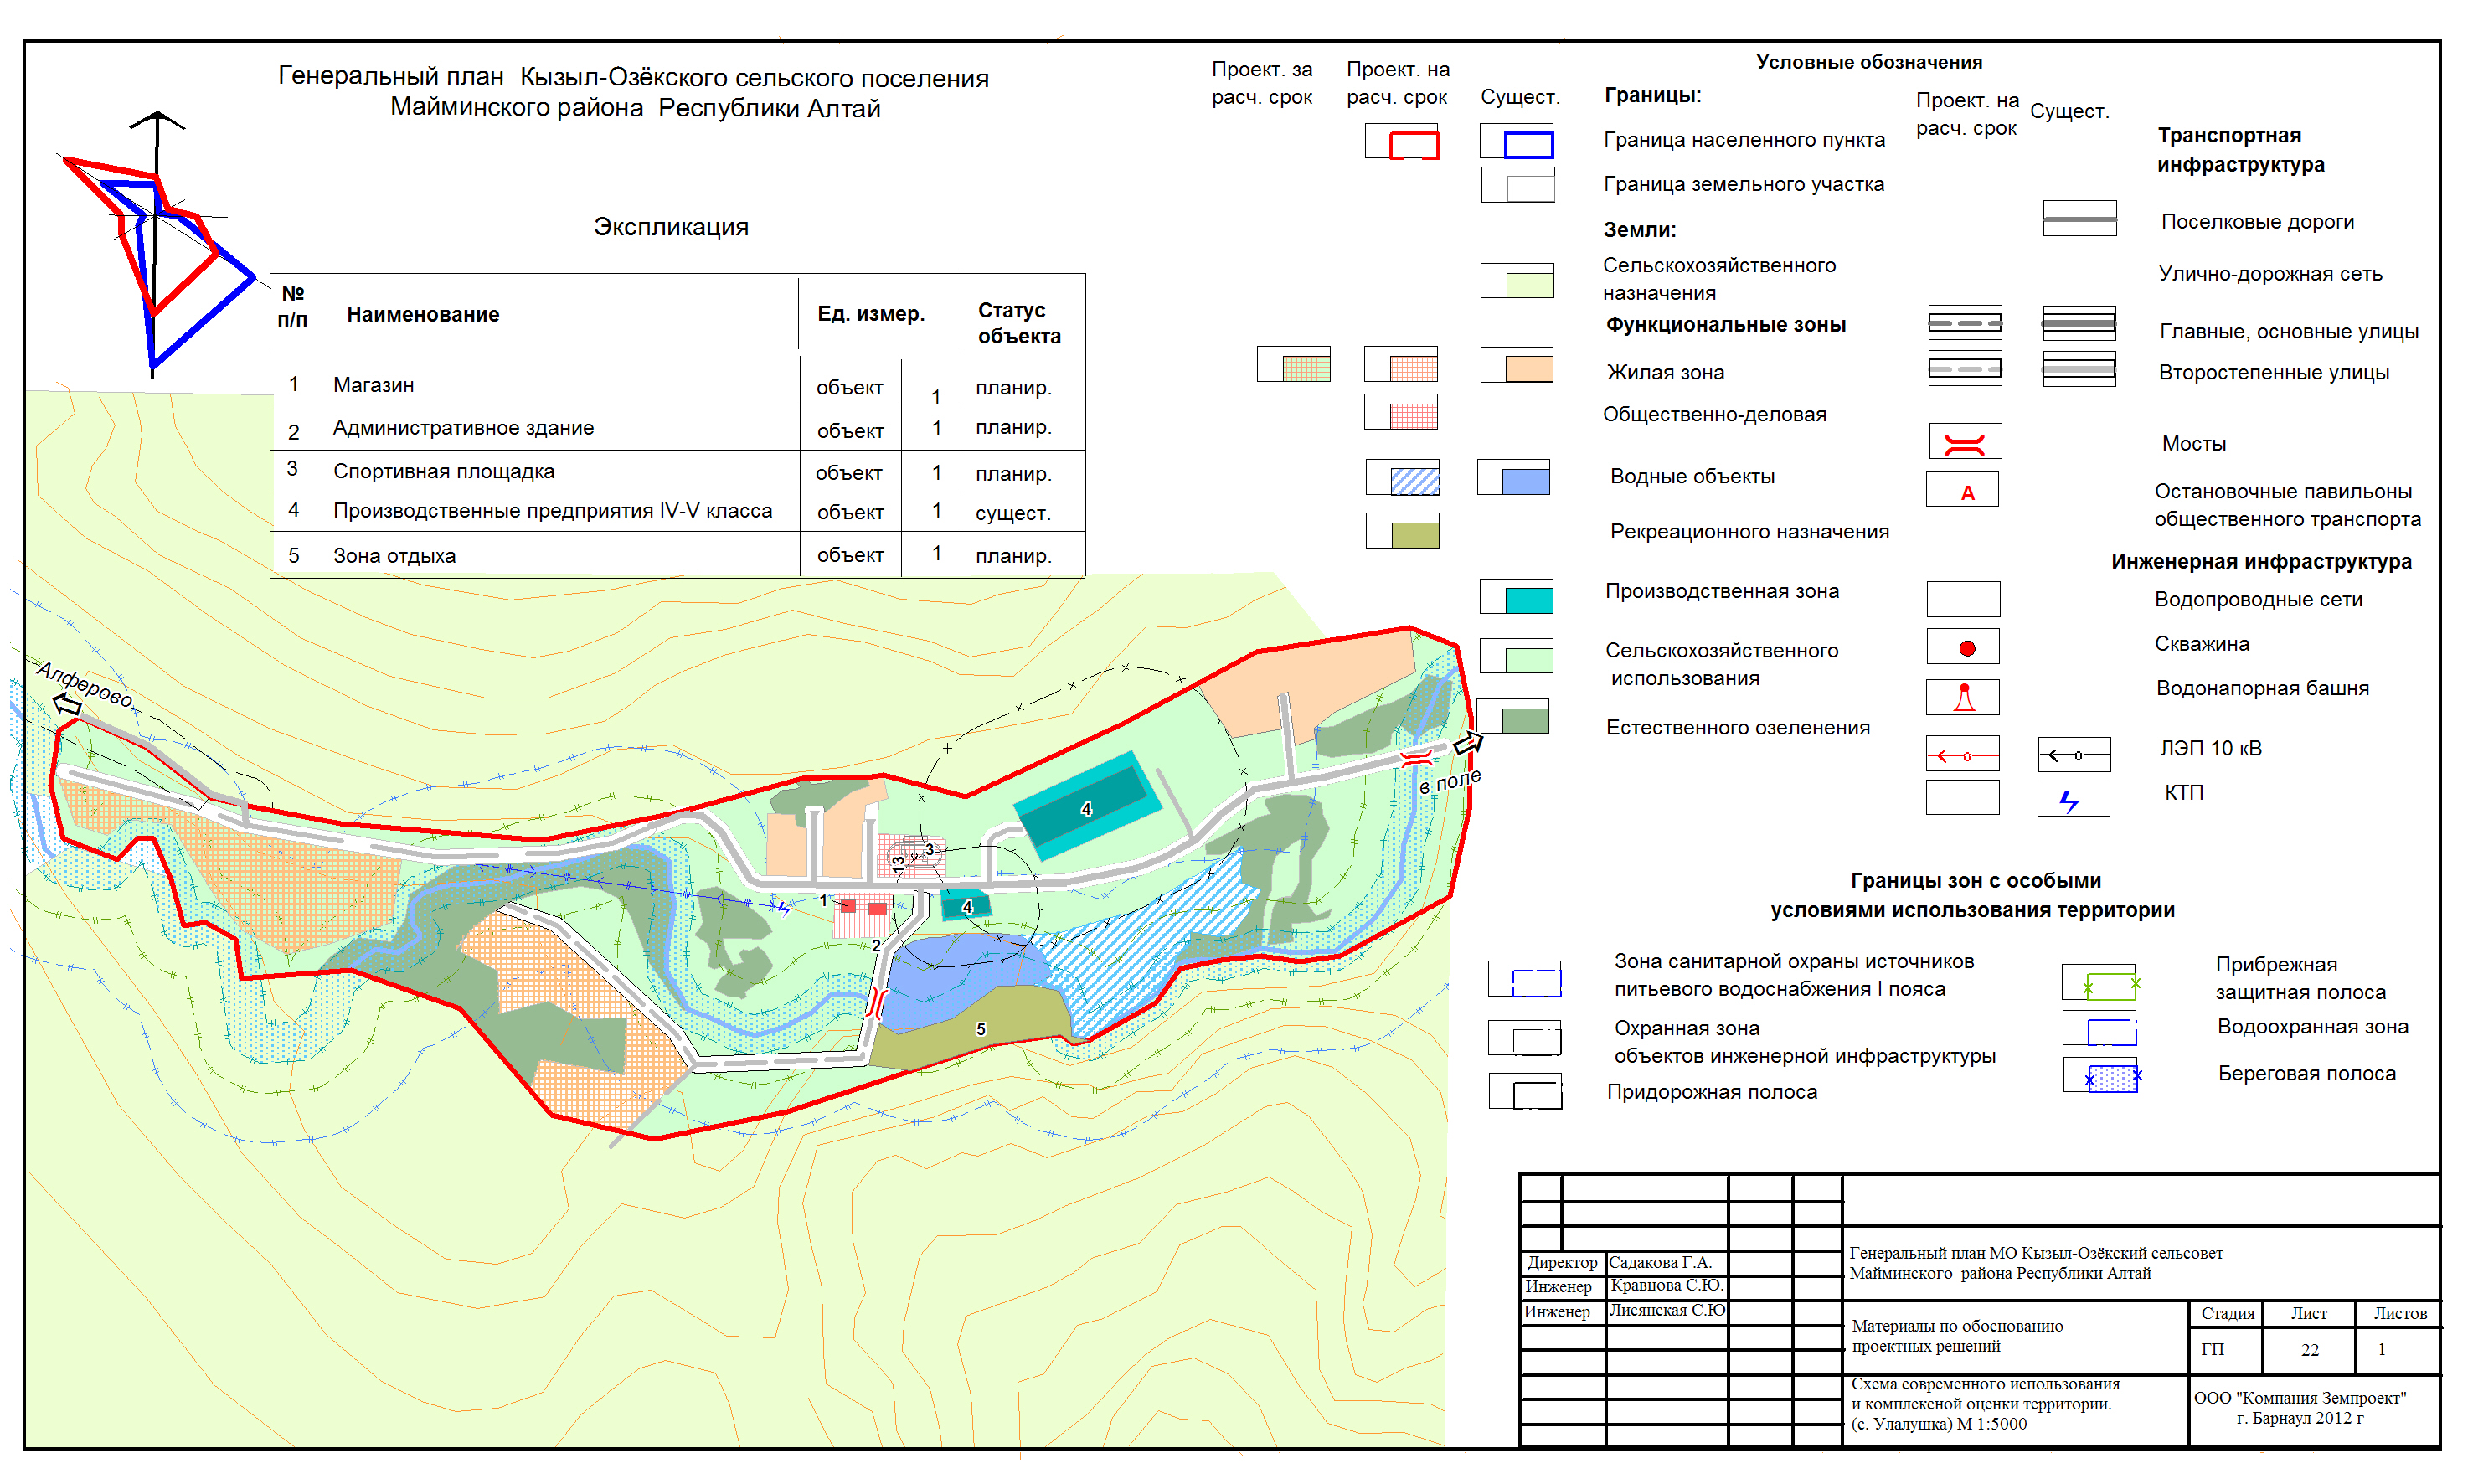Select the blue existing settlement boundary symbol

point(1517,142)
